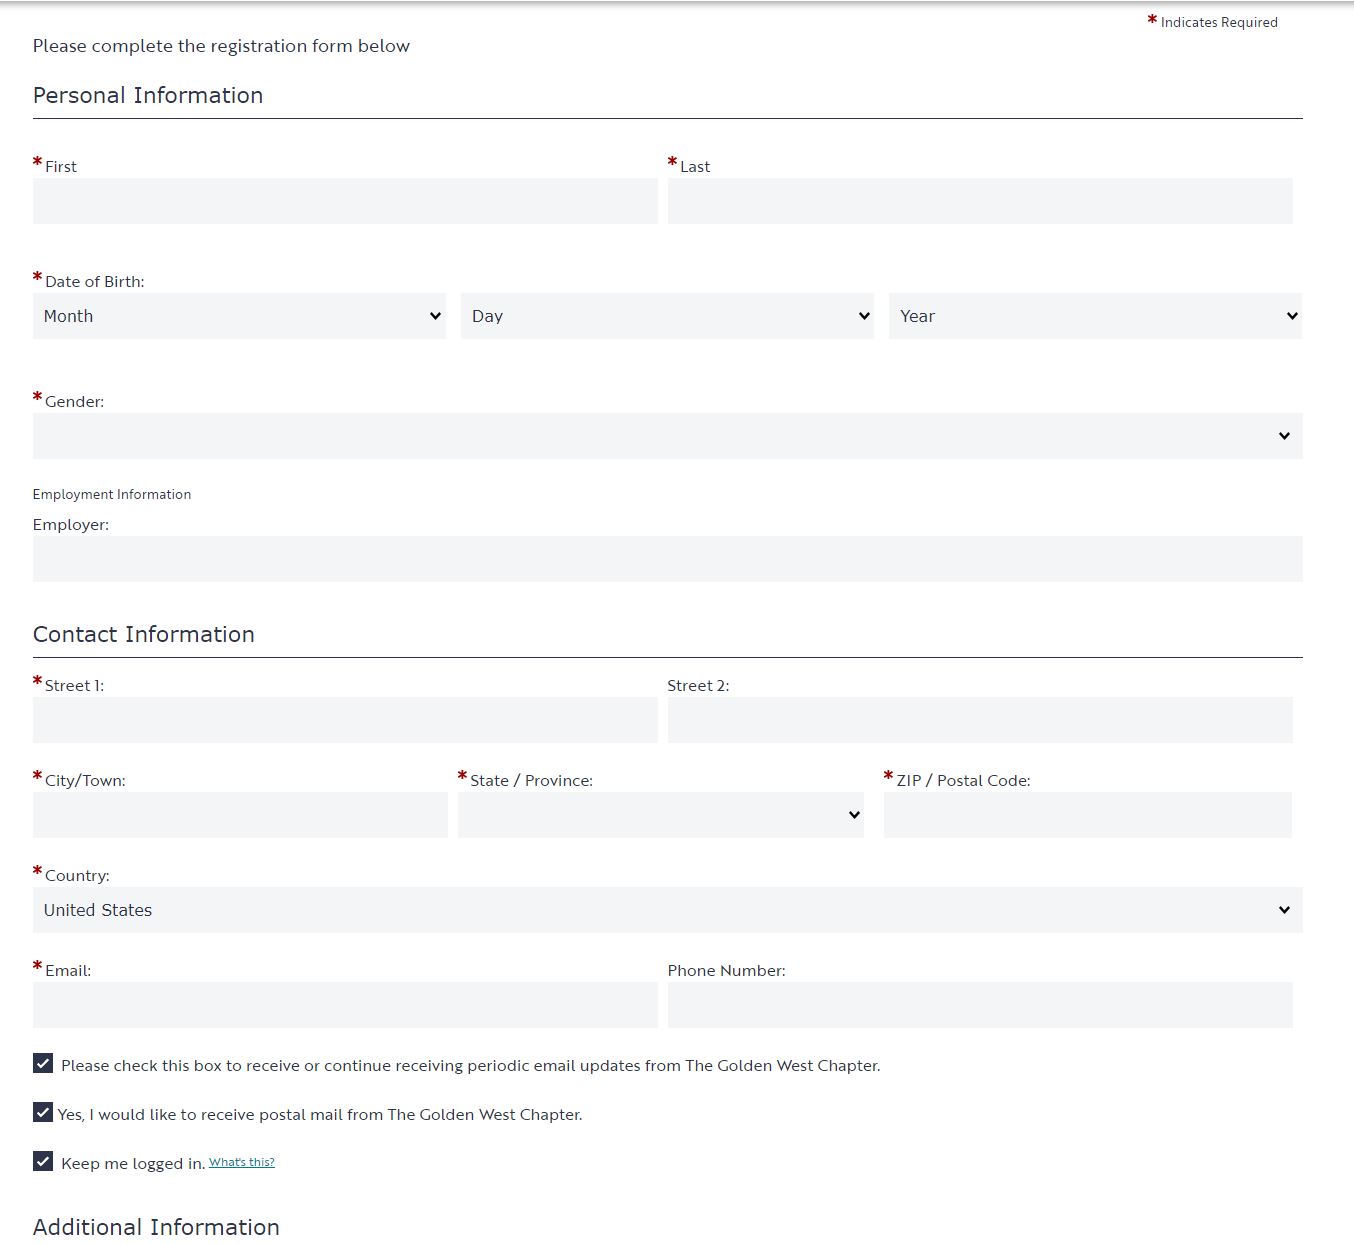Click the Email input field
1354x1244 pixels.
pos(345,1005)
